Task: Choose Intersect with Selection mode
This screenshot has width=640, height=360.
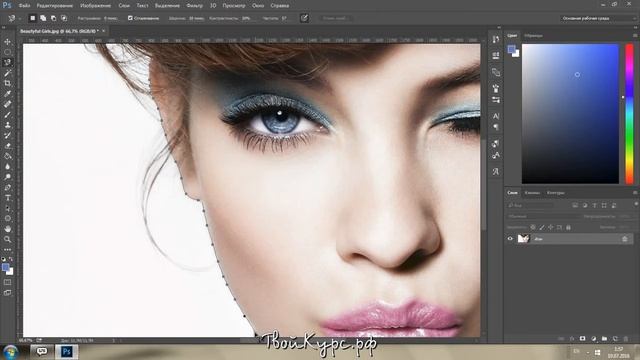Action: click(64, 18)
